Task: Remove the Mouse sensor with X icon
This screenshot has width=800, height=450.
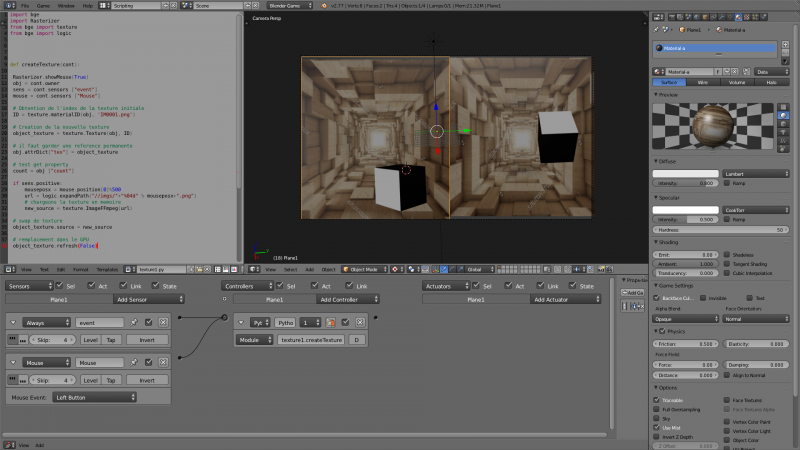Action: click(163, 362)
